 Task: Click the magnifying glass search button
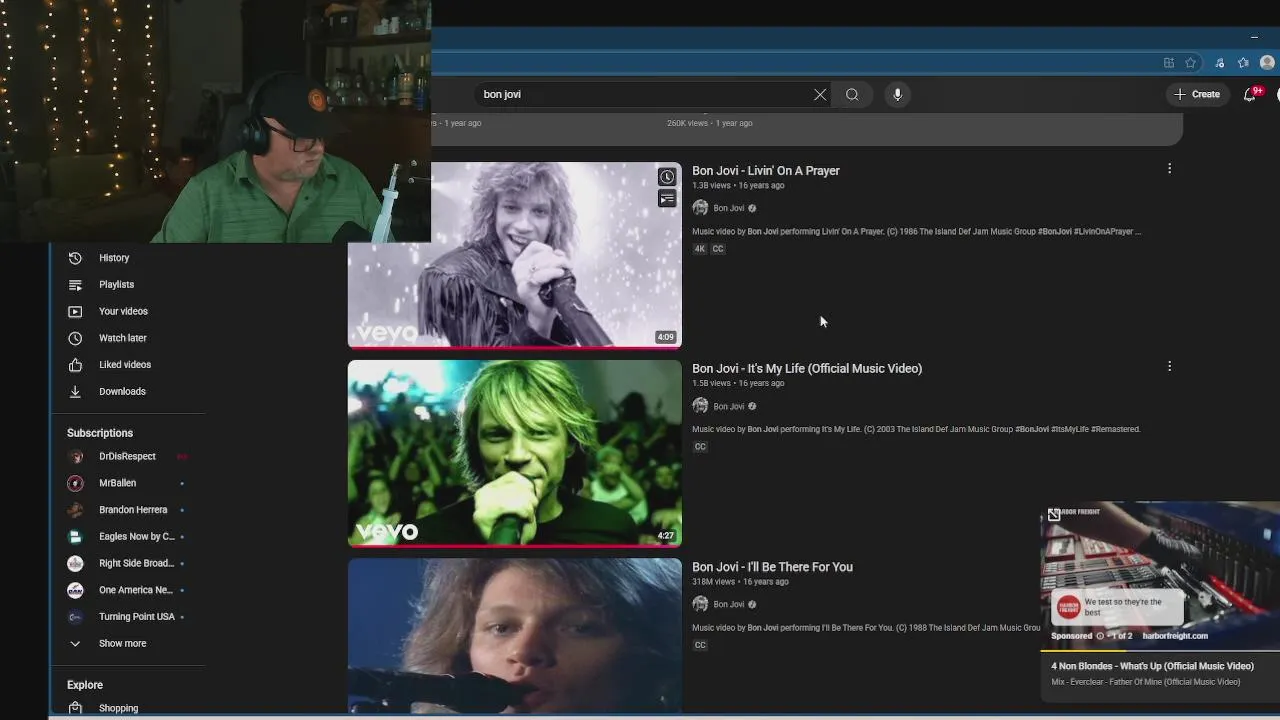tap(852, 94)
